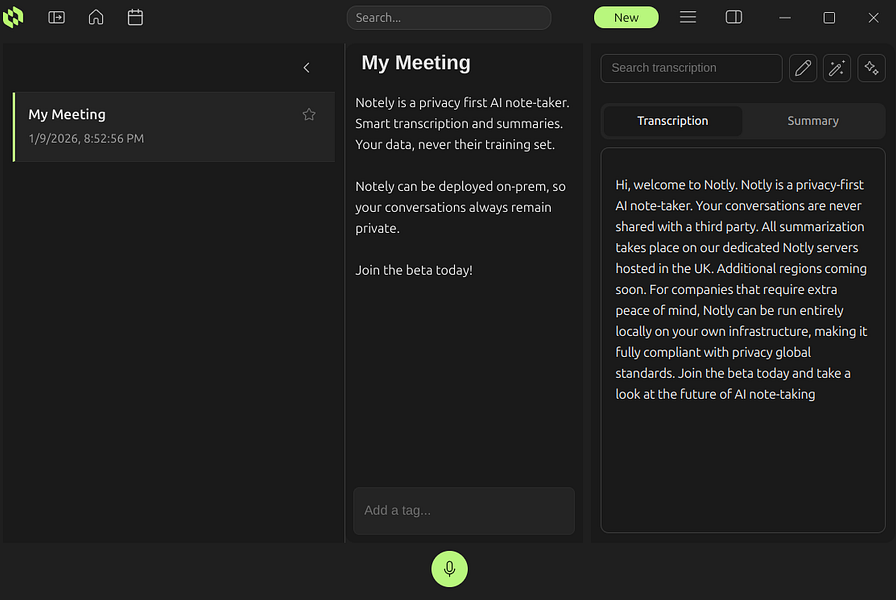Click the 'Join the beta today!' line
This screenshot has height=600, width=896.
pos(414,270)
